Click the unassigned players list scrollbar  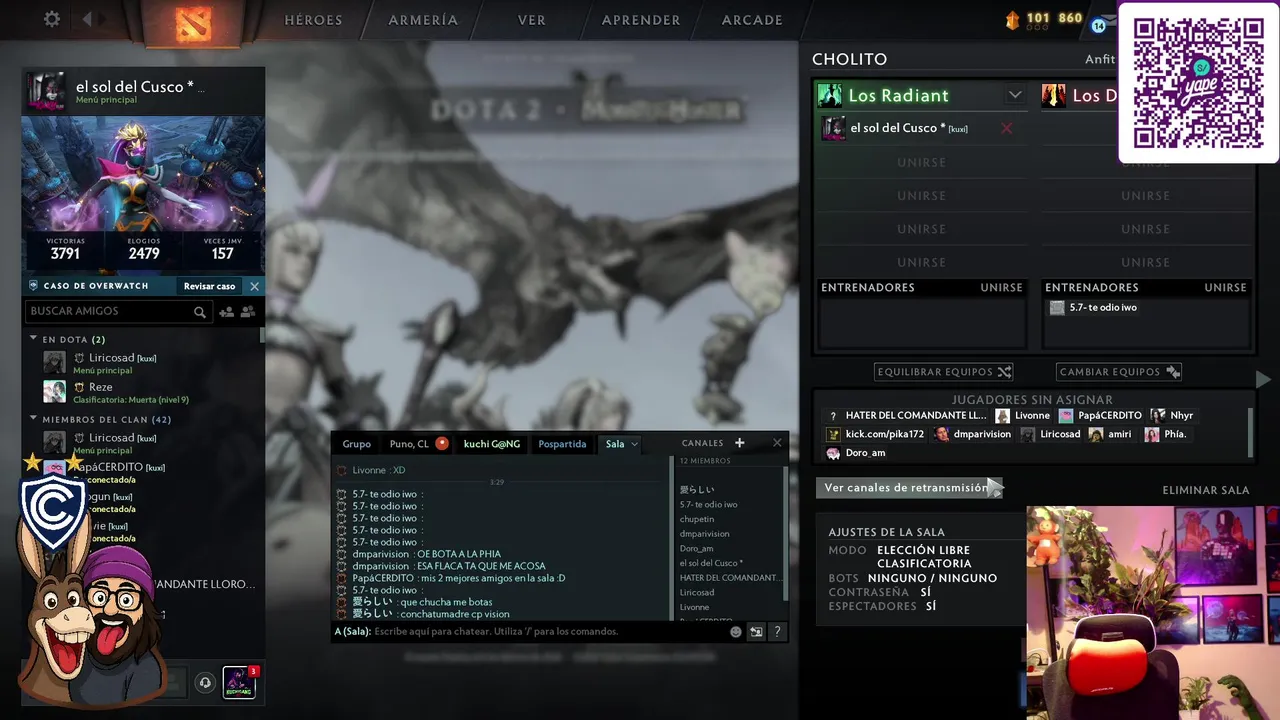[x=1251, y=433]
